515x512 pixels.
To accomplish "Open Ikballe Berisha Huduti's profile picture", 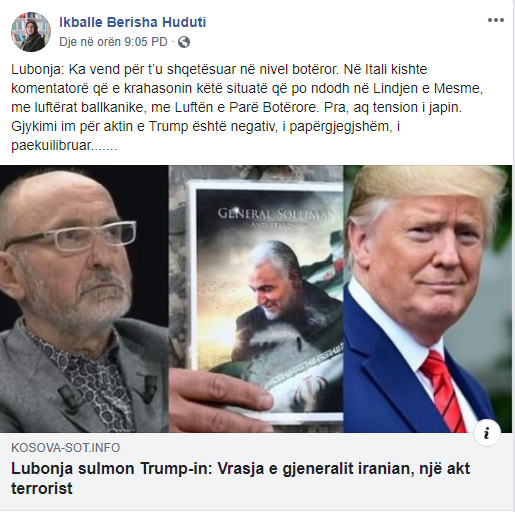I will tap(31, 32).
